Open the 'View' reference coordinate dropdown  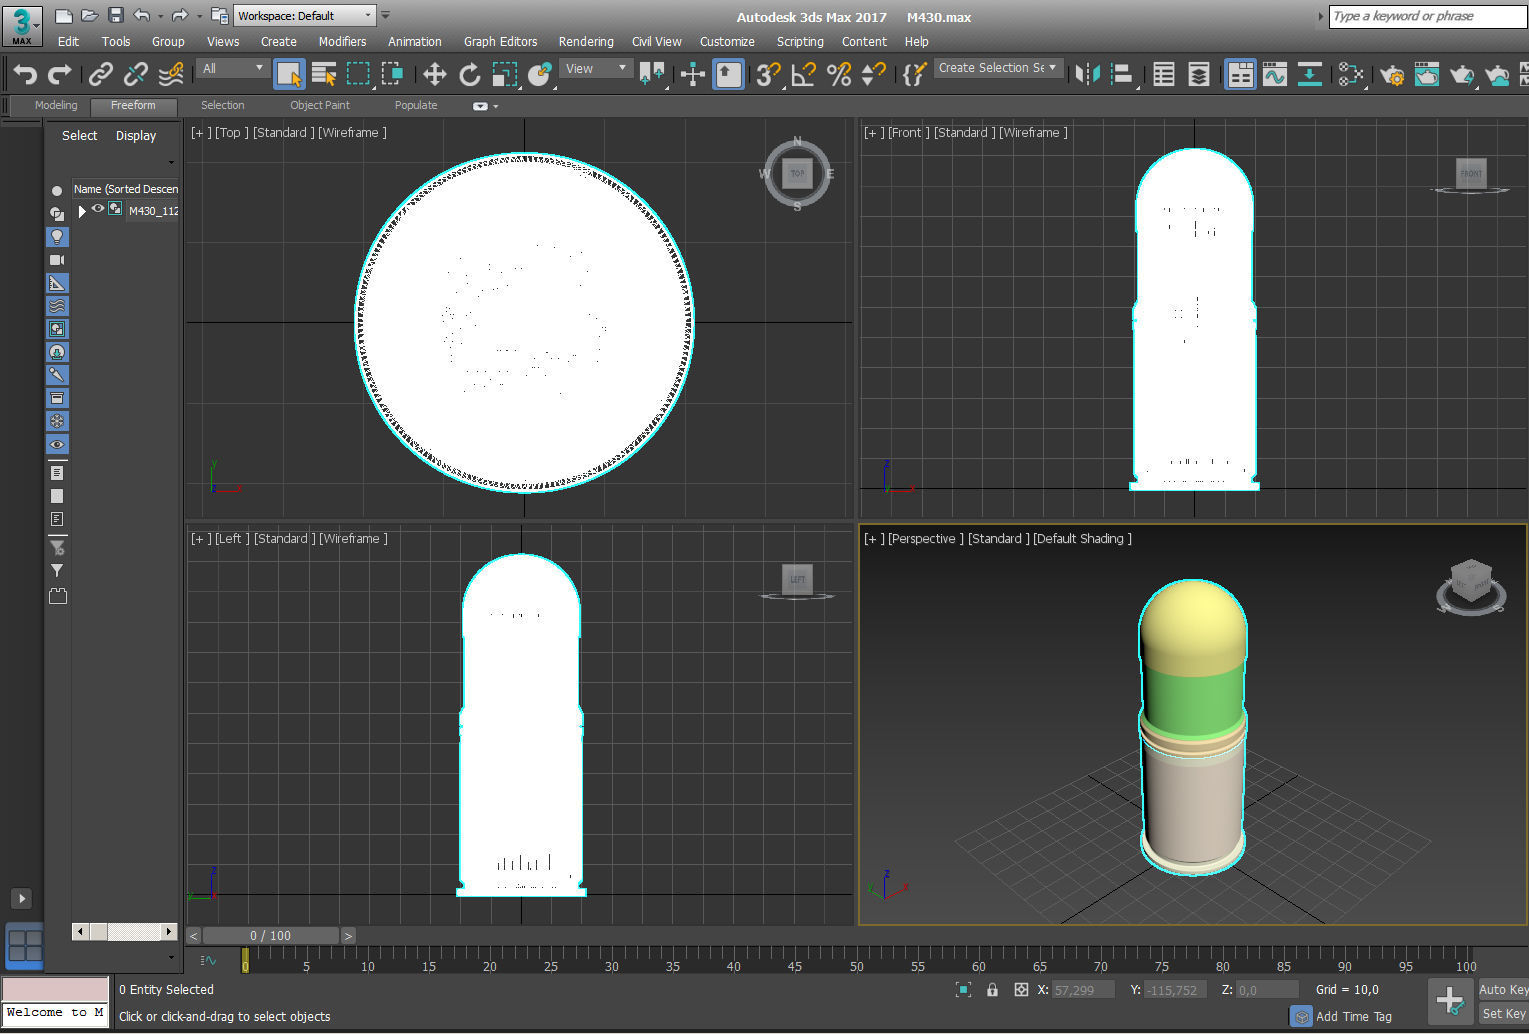click(x=597, y=68)
